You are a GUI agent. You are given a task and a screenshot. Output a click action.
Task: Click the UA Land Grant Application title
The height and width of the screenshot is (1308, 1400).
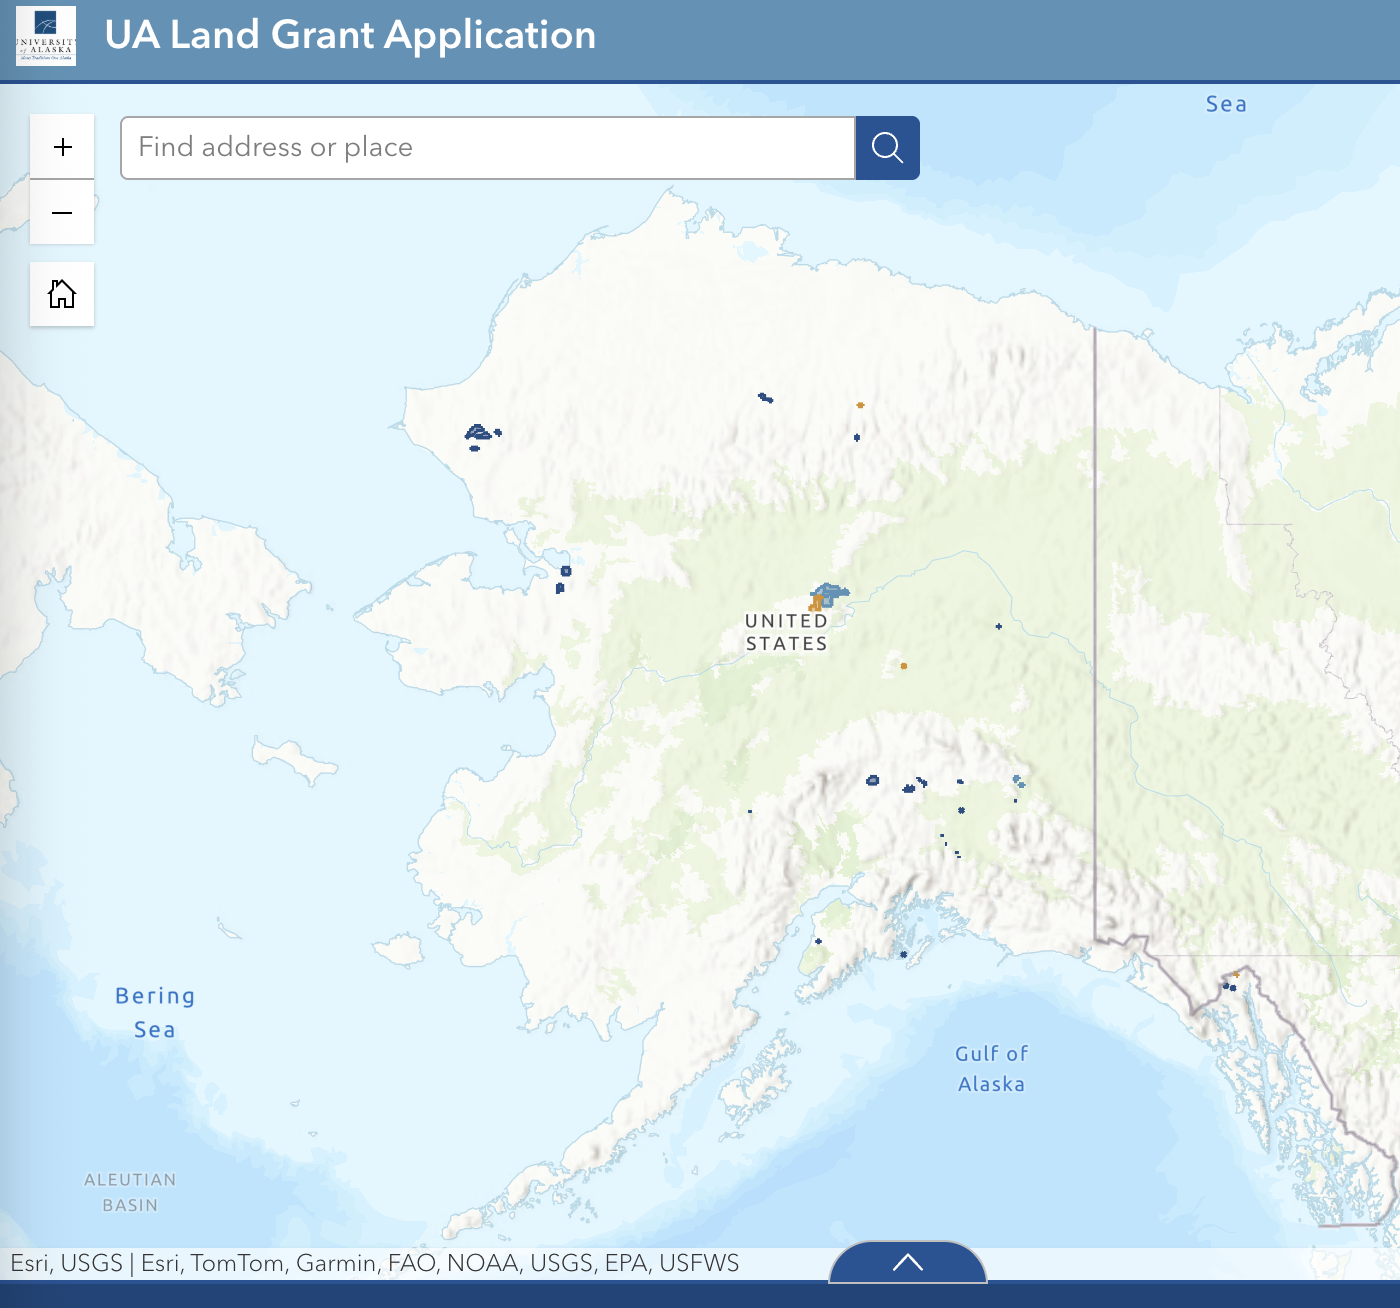[350, 35]
